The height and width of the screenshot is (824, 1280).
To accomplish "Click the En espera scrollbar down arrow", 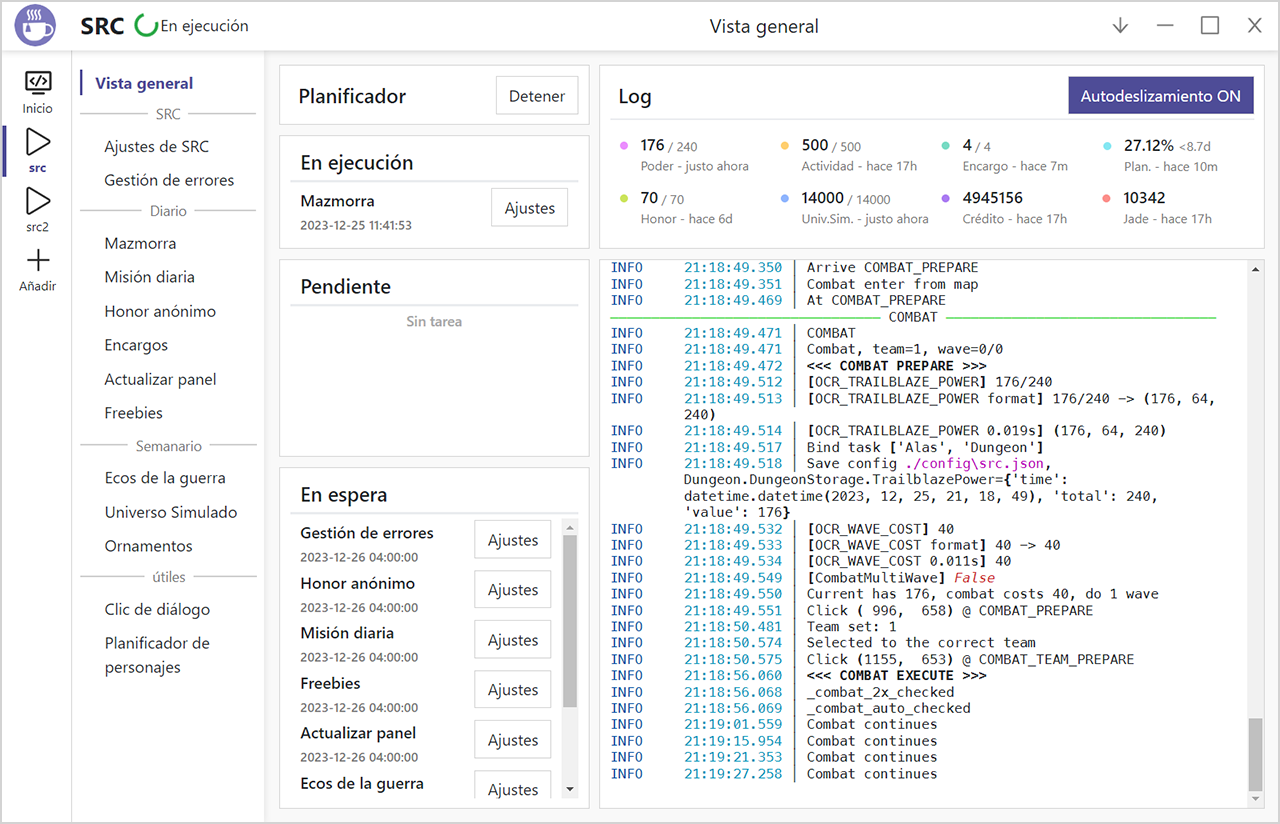I will pyautogui.click(x=570, y=790).
